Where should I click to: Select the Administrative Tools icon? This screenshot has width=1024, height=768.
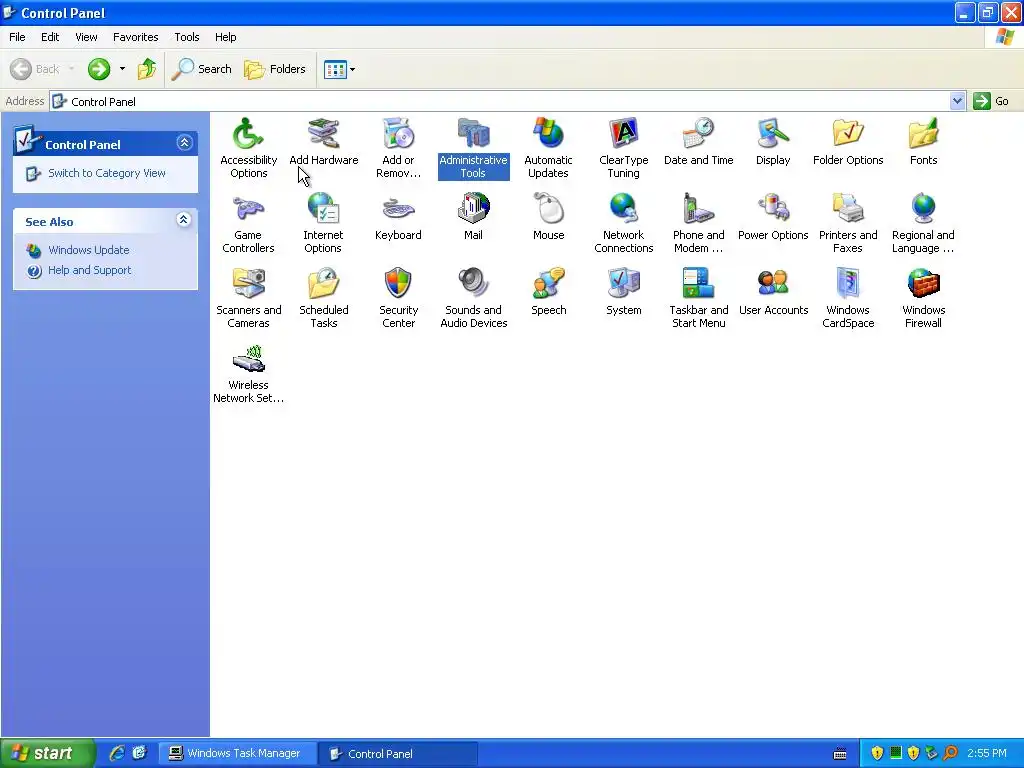(x=473, y=134)
